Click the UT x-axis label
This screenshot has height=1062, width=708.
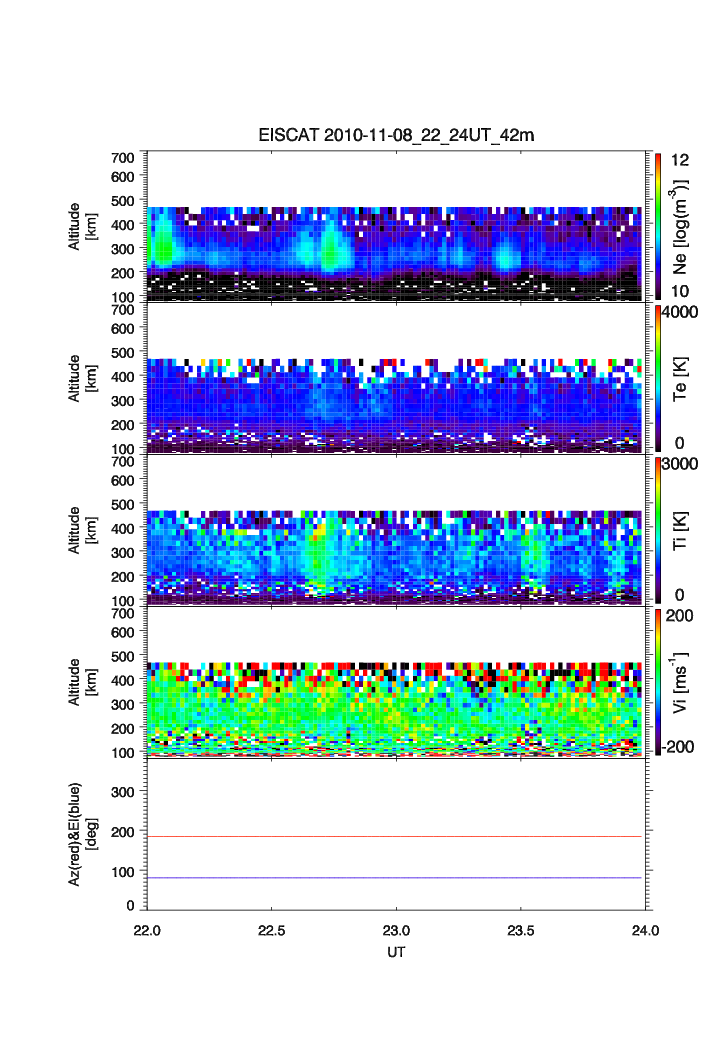(396, 952)
